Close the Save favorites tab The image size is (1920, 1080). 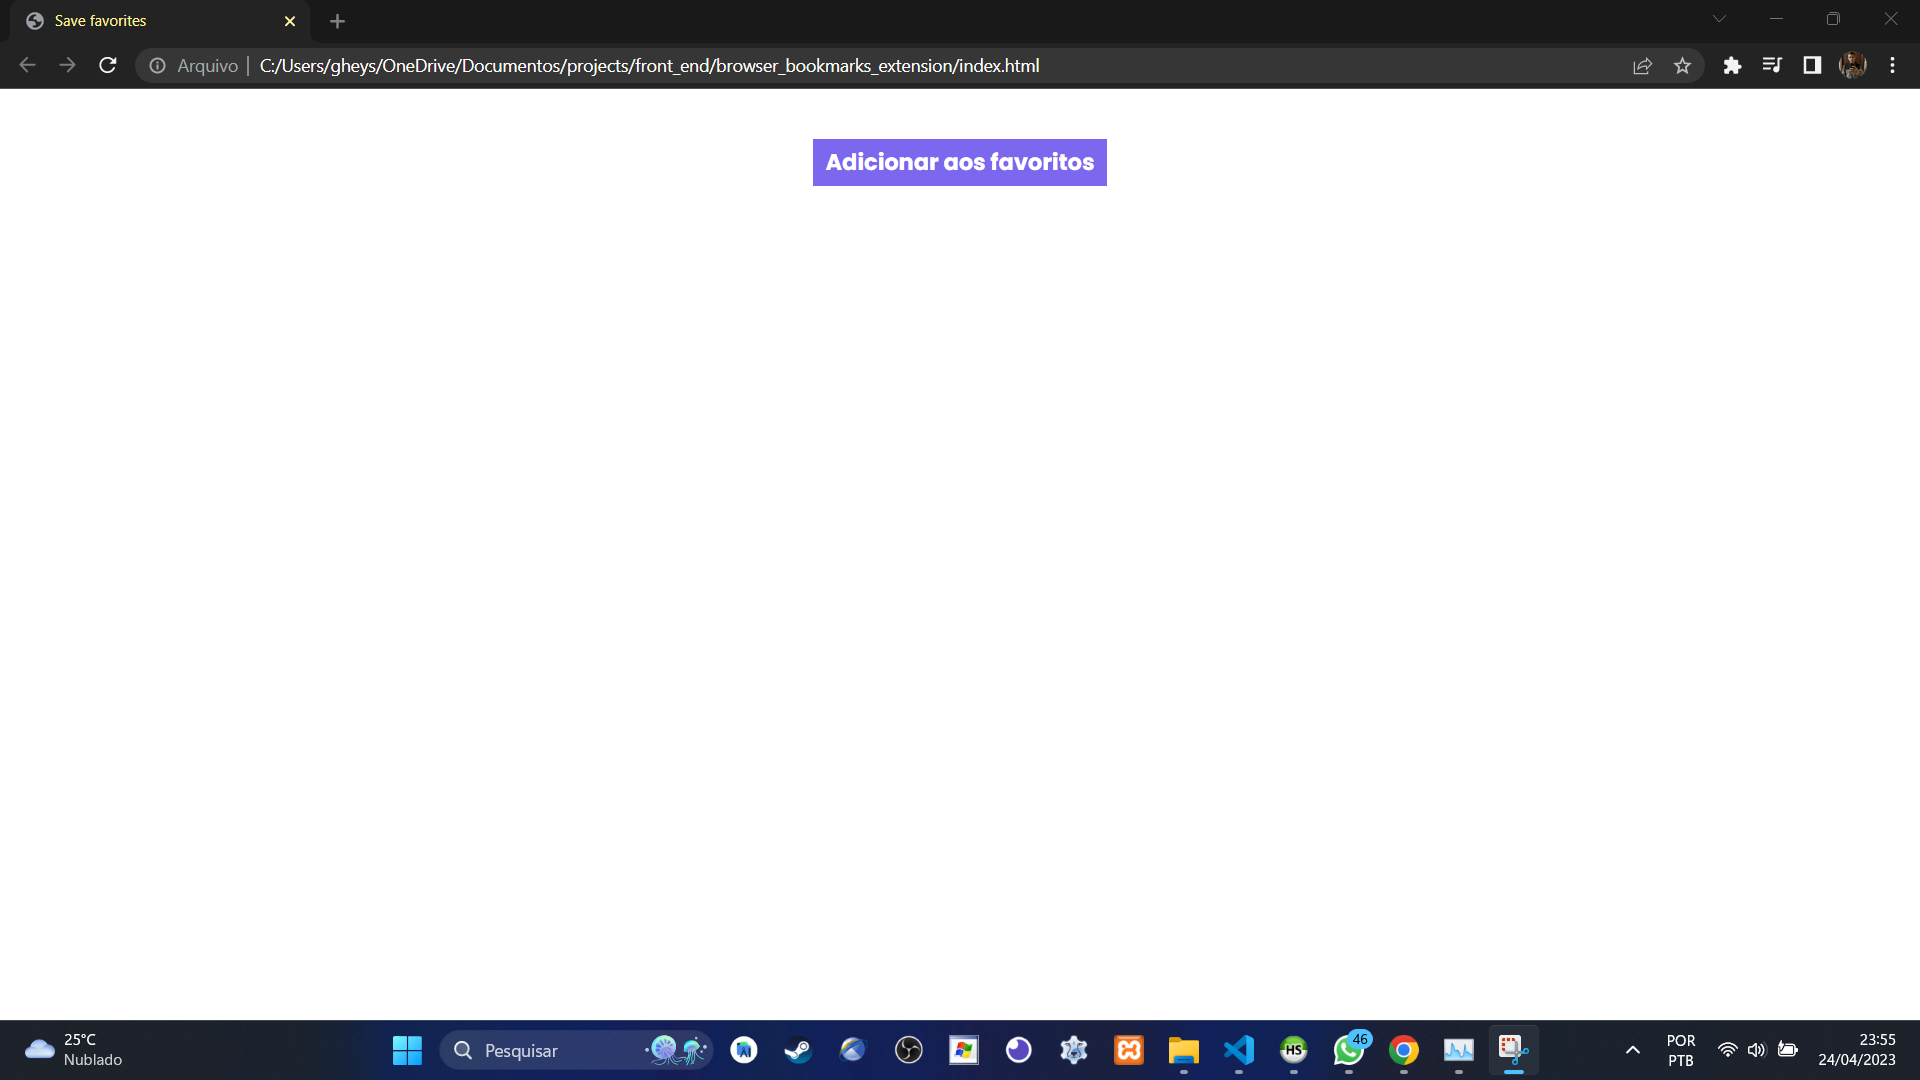click(290, 21)
